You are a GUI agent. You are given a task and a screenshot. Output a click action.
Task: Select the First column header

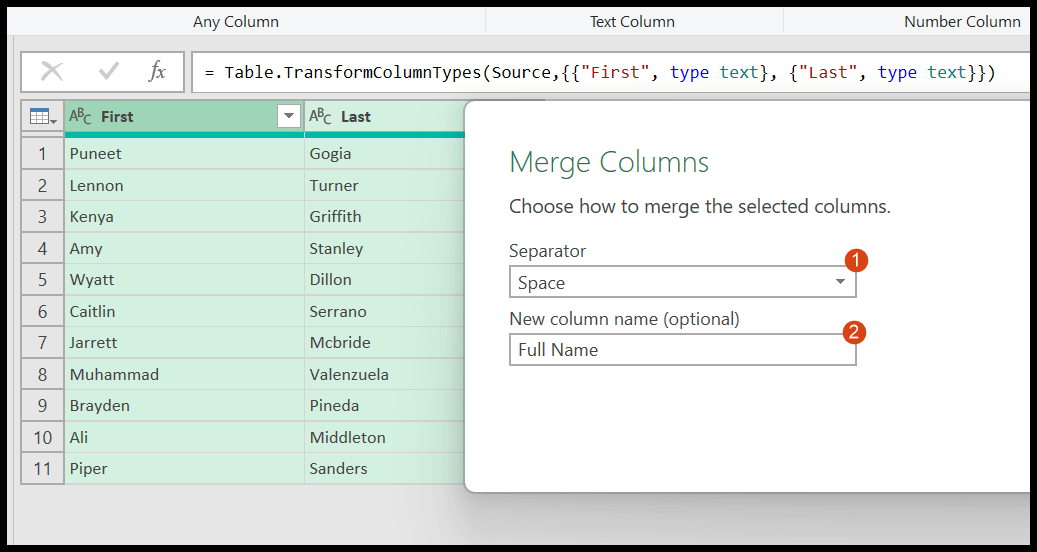[184, 117]
